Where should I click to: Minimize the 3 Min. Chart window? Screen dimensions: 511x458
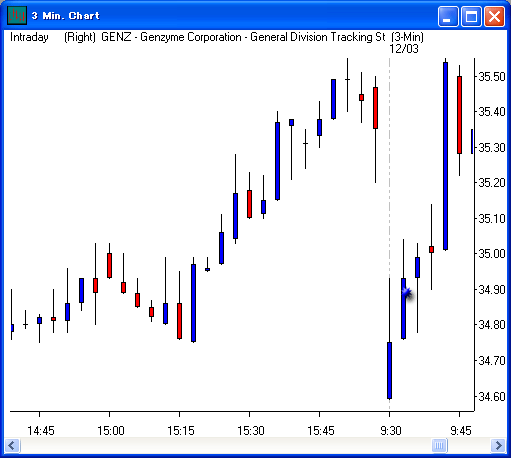pos(448,16)
